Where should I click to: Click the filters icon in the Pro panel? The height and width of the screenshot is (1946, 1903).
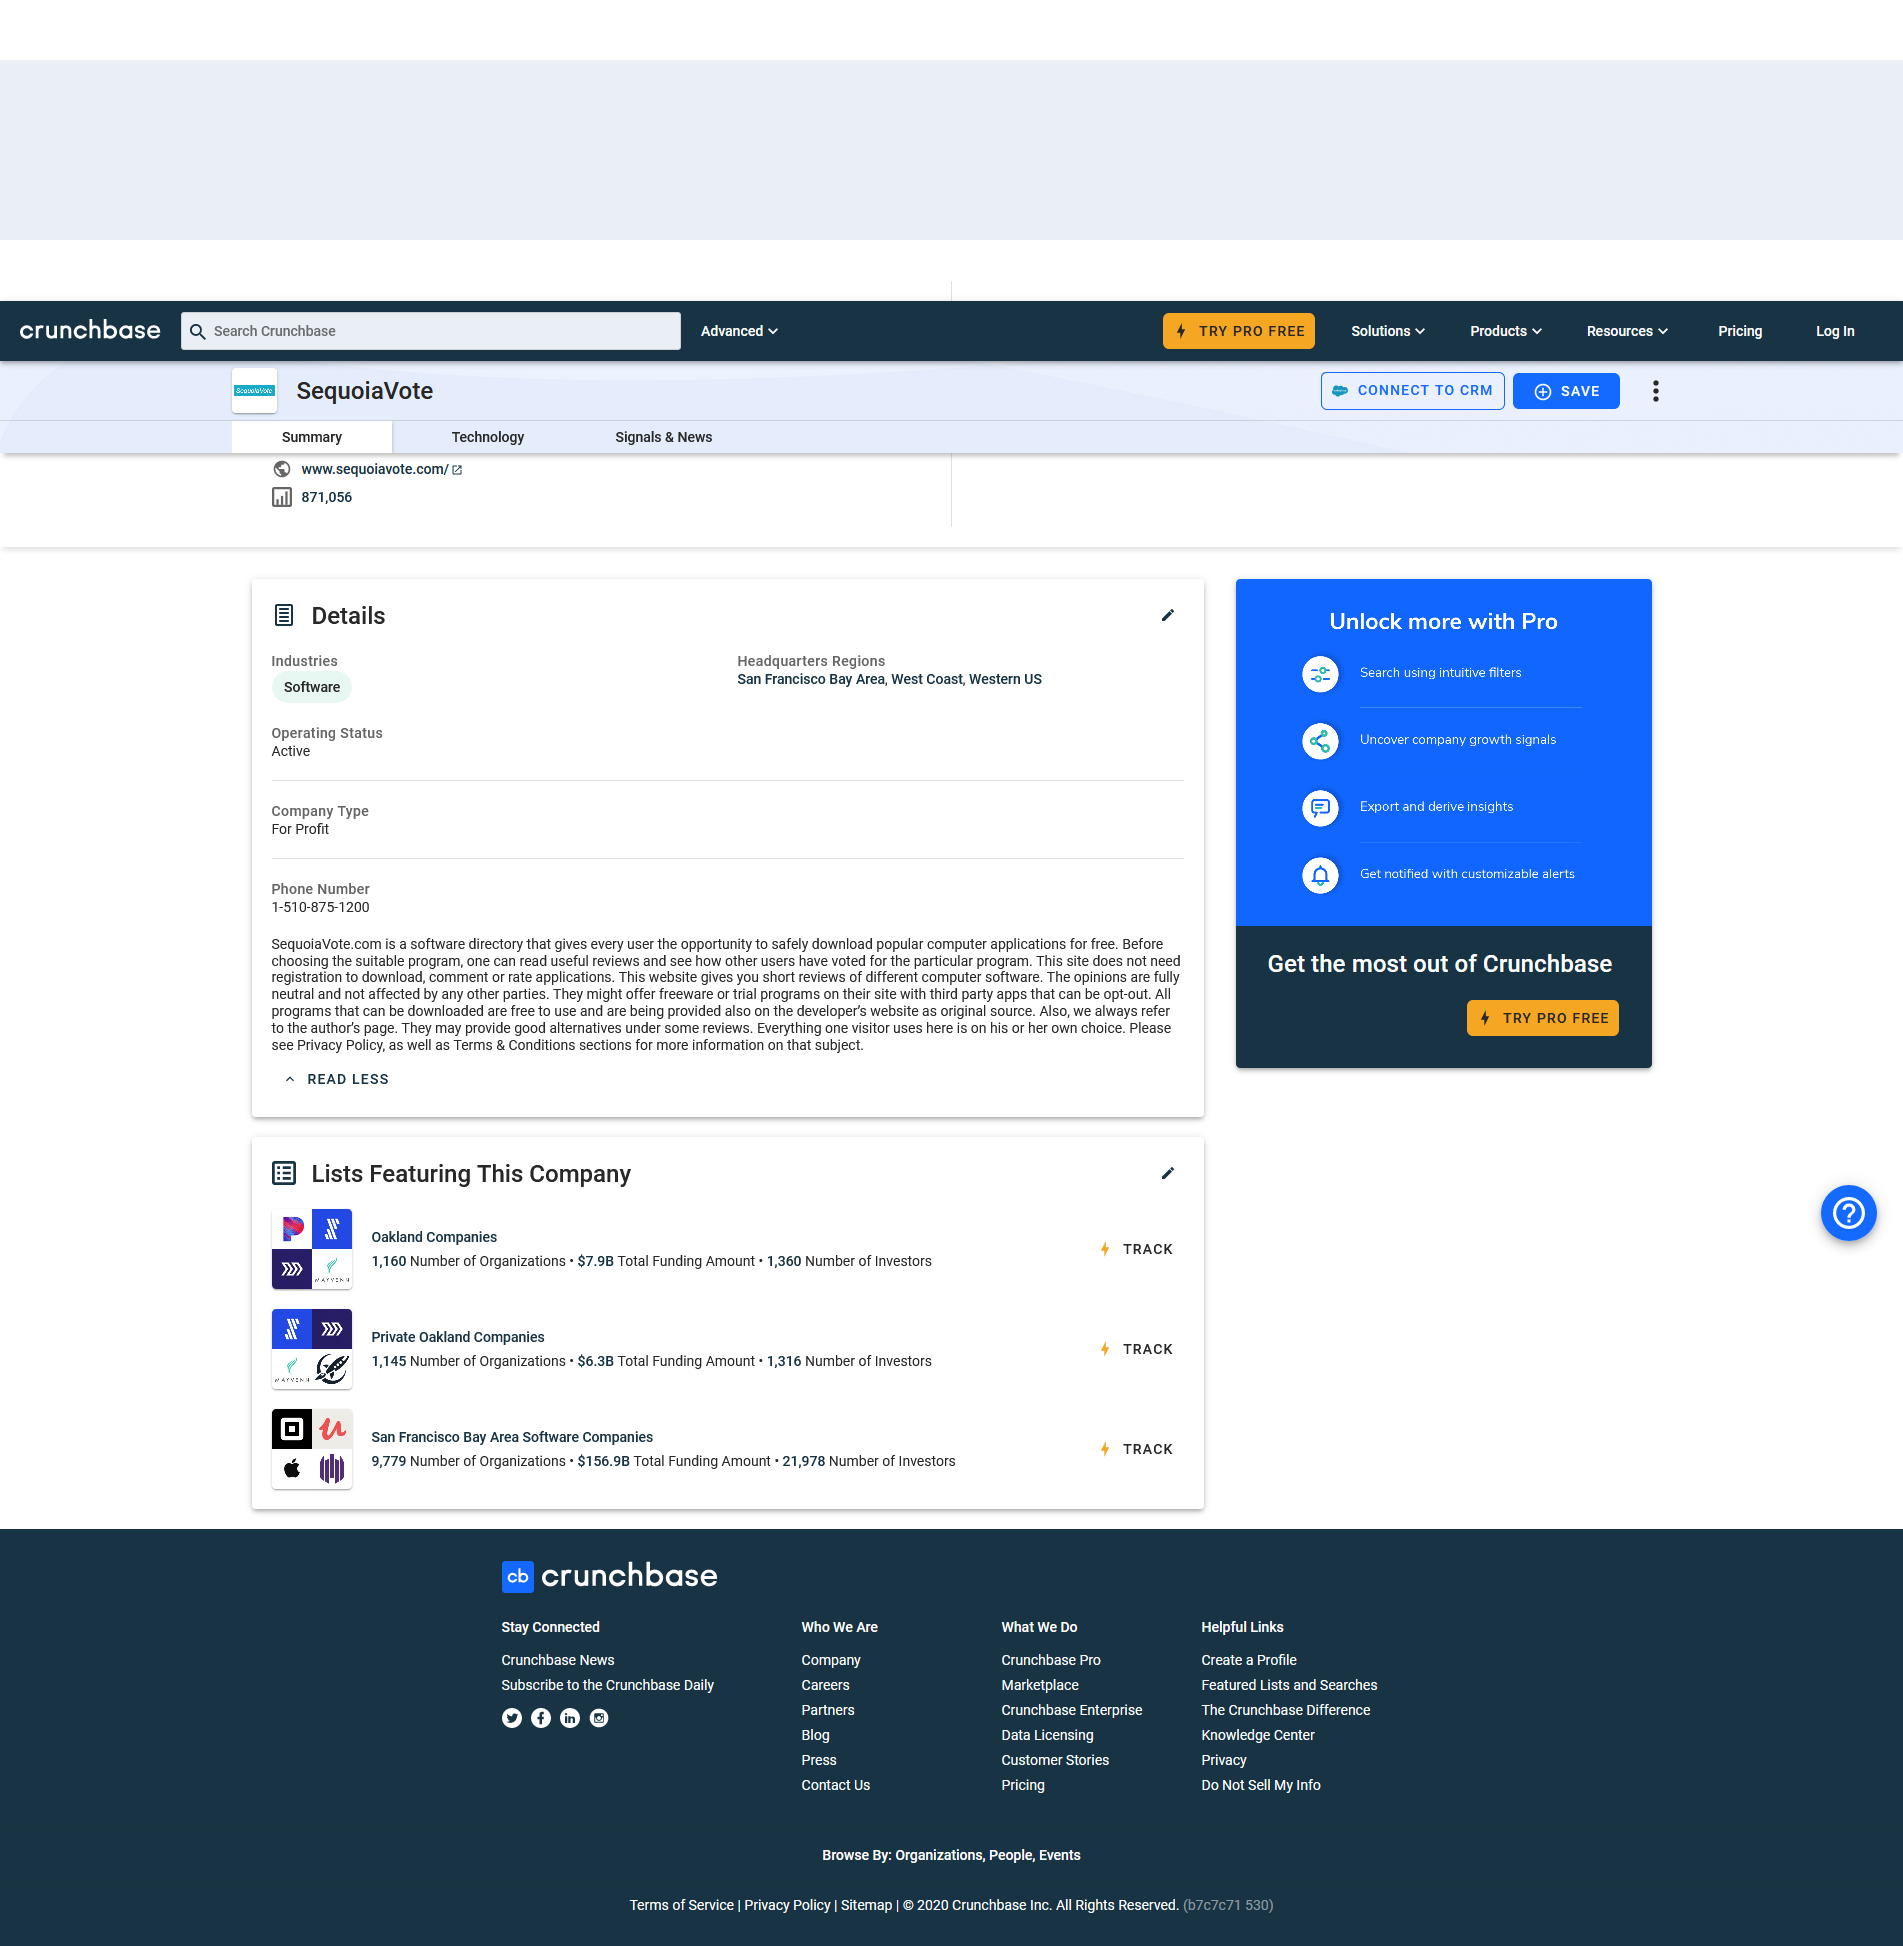pyautogui.click(x=1320, y=674)
